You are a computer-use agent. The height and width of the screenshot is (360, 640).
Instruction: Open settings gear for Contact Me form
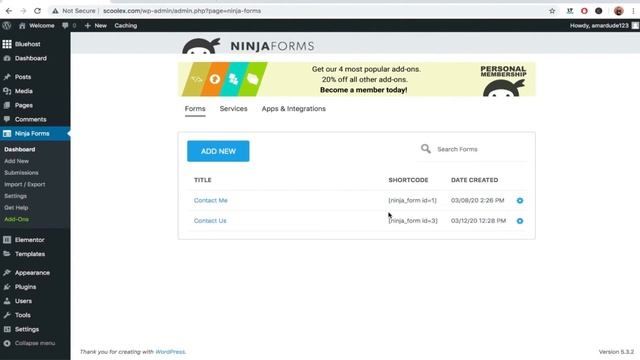click(520, 200)
